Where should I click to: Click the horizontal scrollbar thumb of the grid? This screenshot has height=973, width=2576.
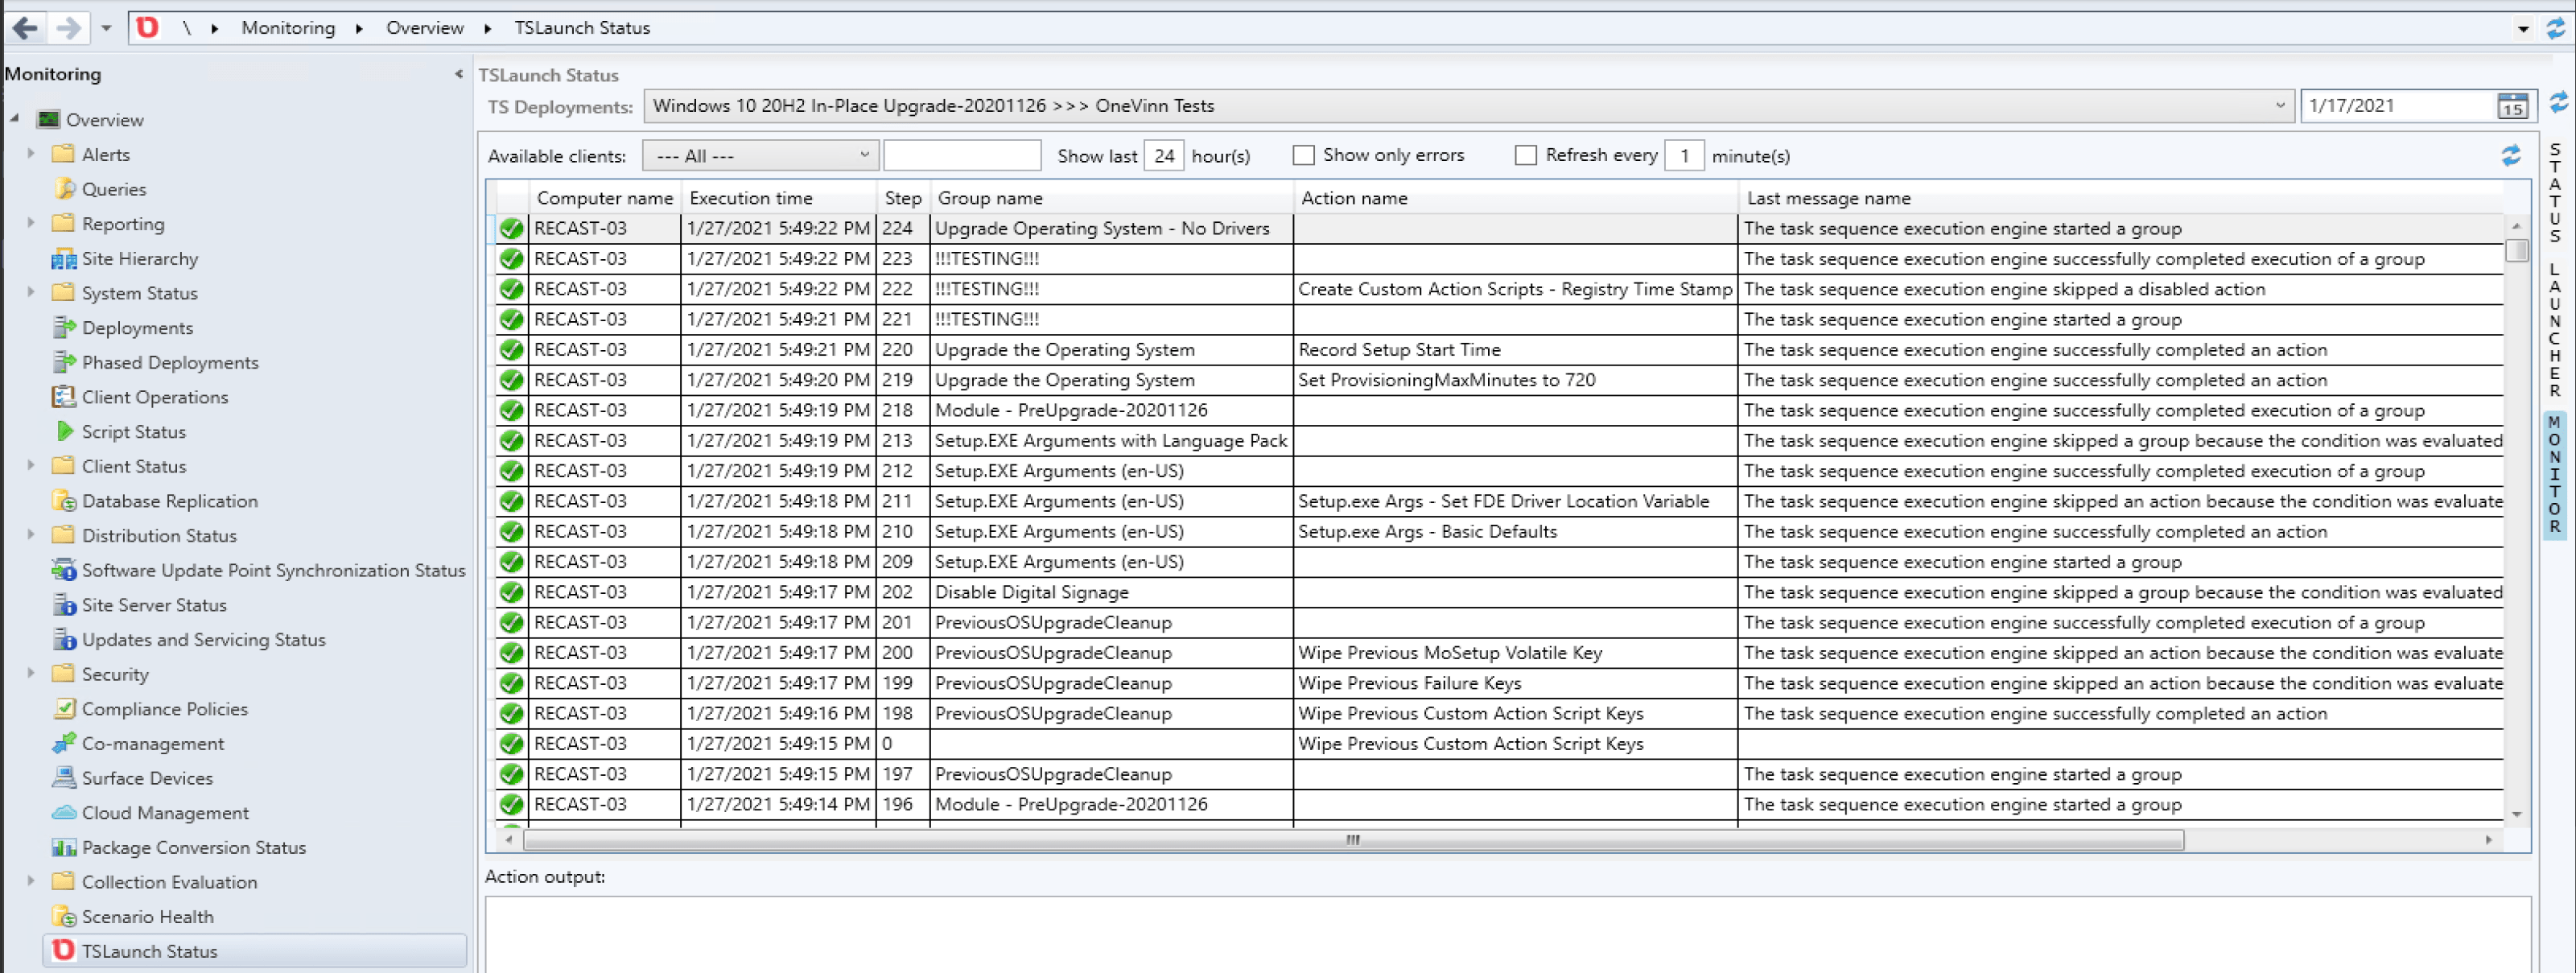1352,840
